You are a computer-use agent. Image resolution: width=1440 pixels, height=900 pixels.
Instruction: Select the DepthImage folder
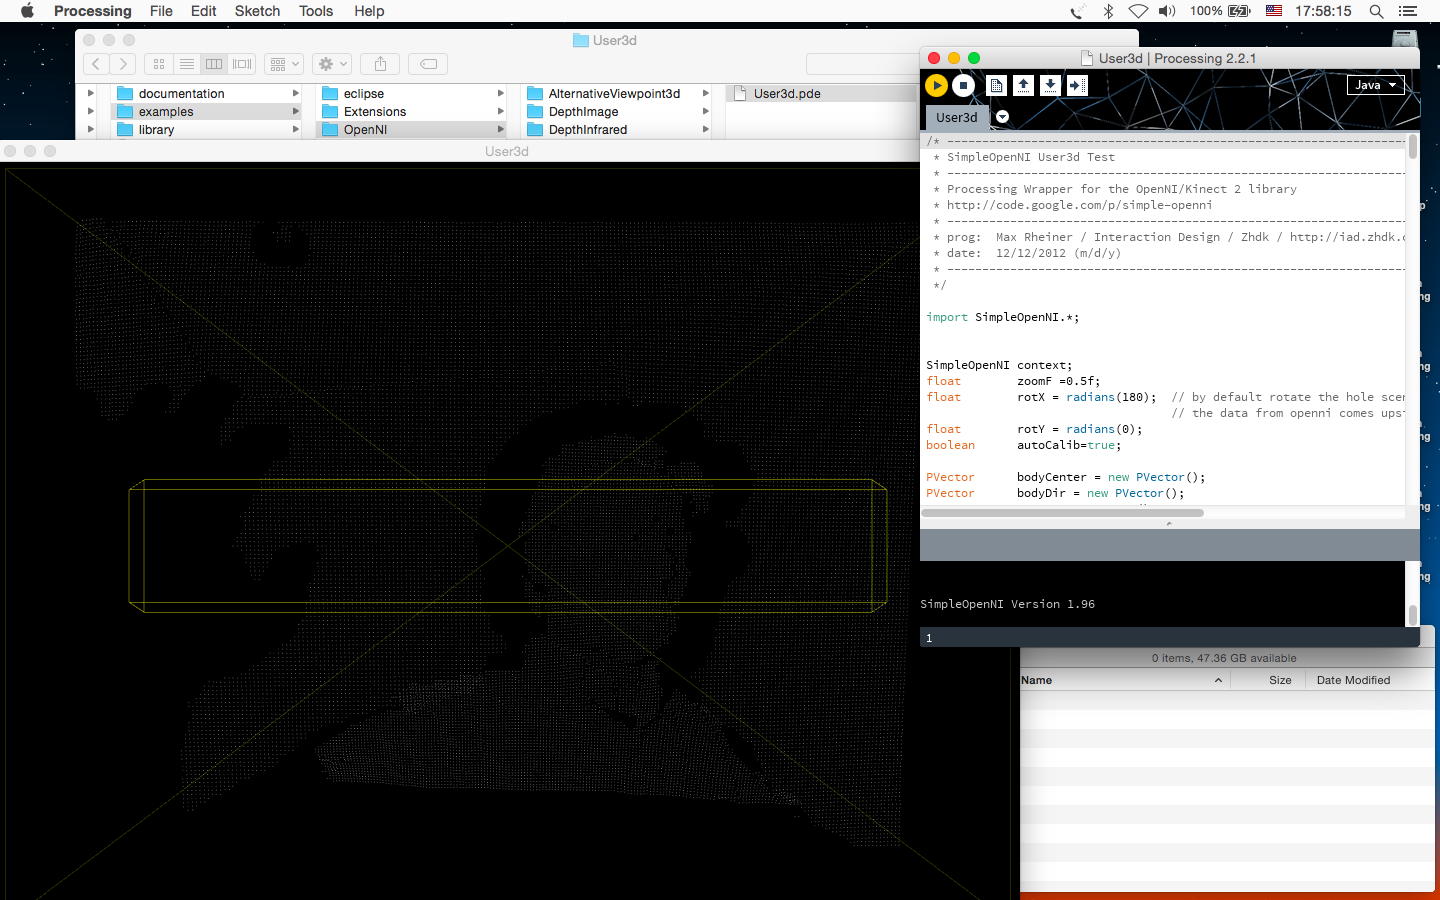617,112
